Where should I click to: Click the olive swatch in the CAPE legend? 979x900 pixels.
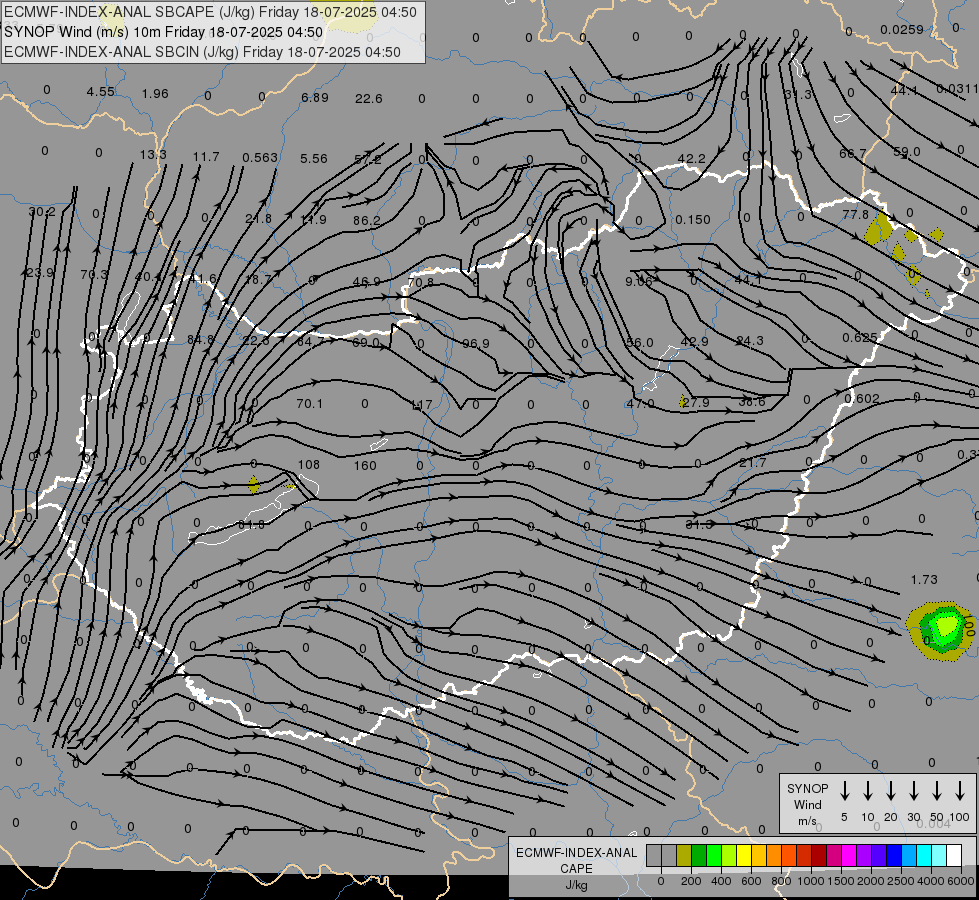[684, 856]
